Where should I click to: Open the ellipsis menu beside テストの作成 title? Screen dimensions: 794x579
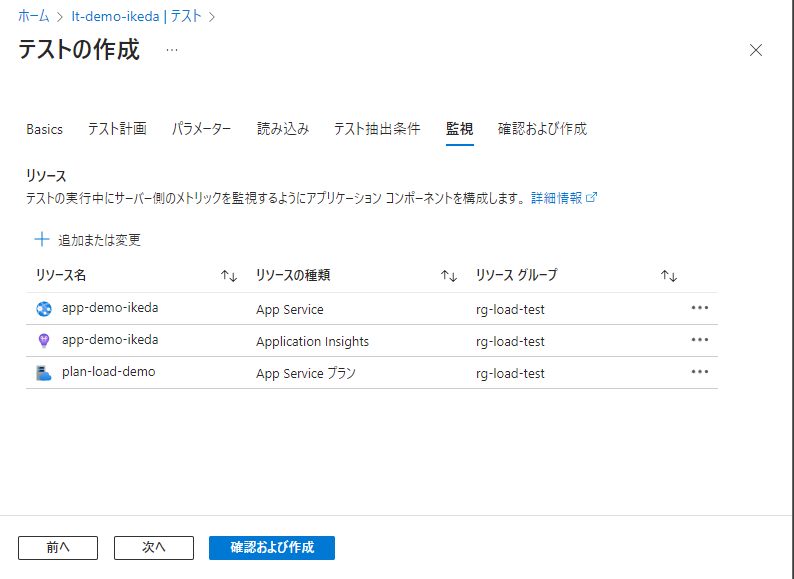[172, 50]
